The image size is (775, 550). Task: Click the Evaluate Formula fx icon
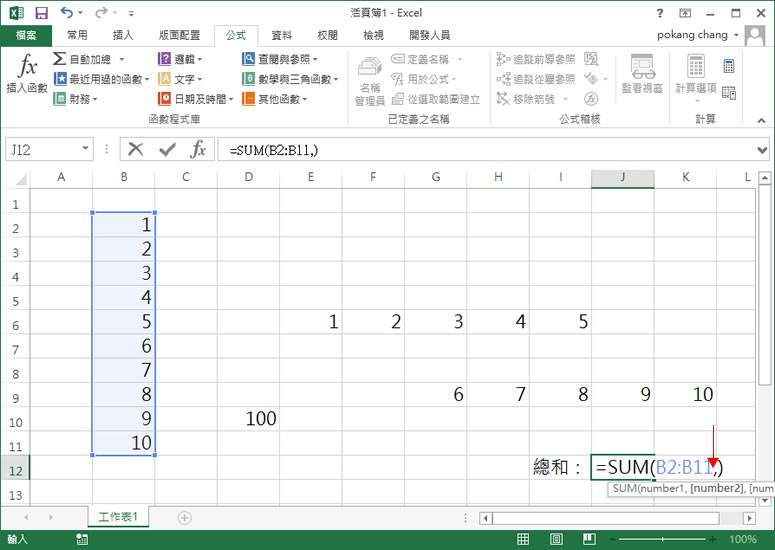(x=591, y=99)
